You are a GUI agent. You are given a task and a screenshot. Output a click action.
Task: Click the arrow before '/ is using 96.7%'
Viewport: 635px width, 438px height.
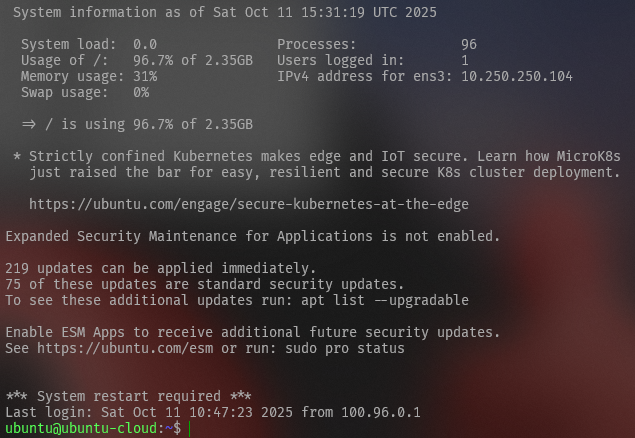click(29, 124)
